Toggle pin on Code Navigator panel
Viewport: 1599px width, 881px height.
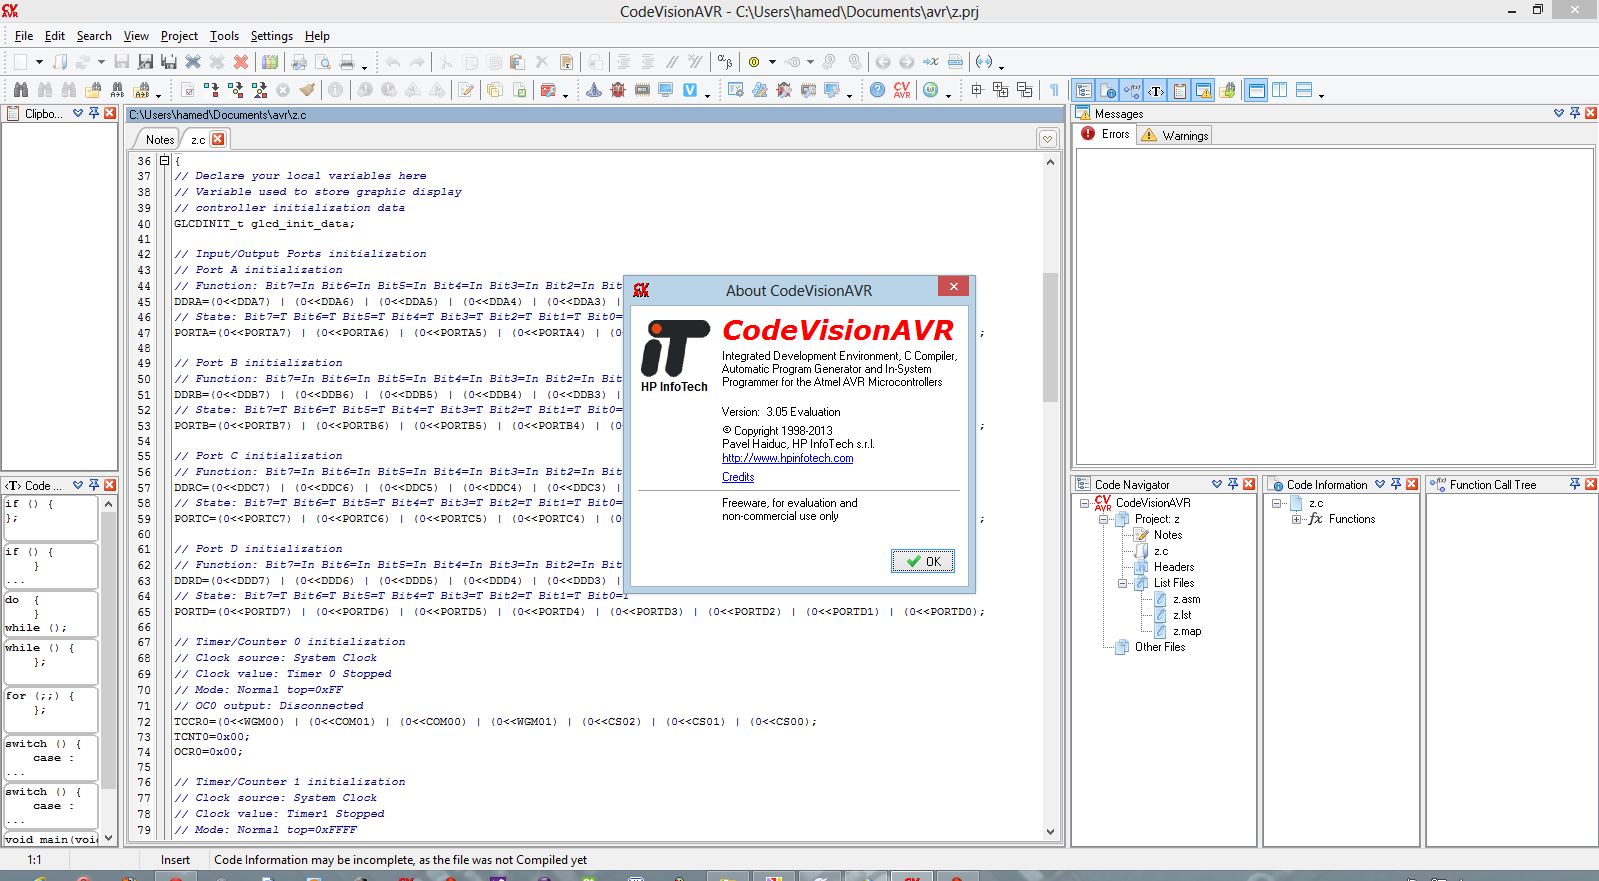[1233, 484]
